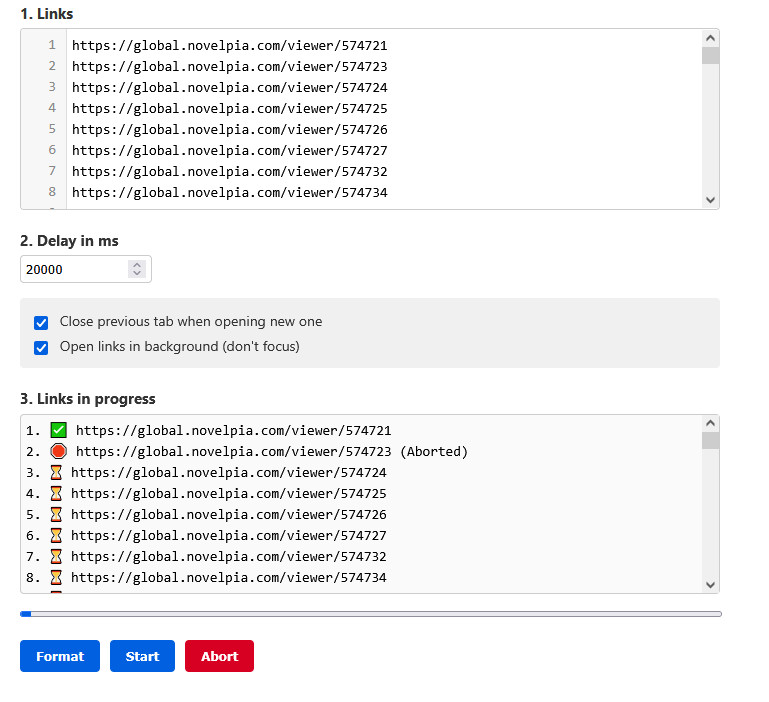
Task: Click scroll-up arrow of the Links editor
Action: (710, 38)
